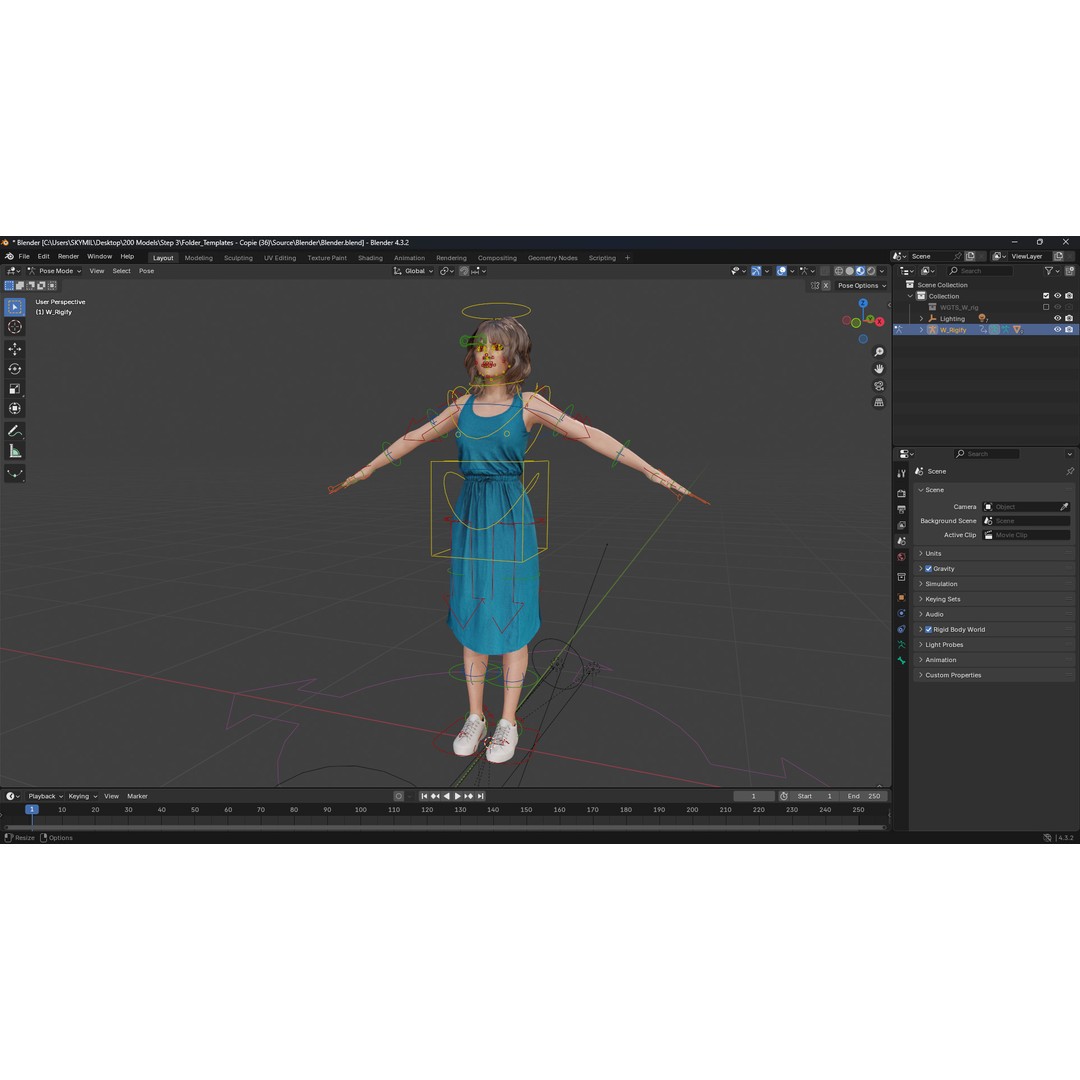Open the View Layer properties tab
1080x1080 pixels.
(x=901, y=525)
